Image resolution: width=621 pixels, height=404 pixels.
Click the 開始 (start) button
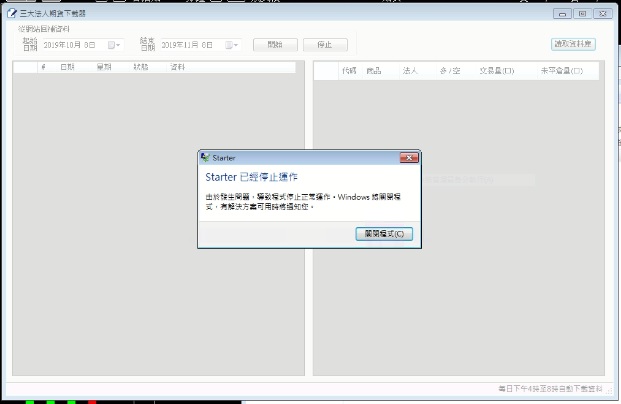275,44
